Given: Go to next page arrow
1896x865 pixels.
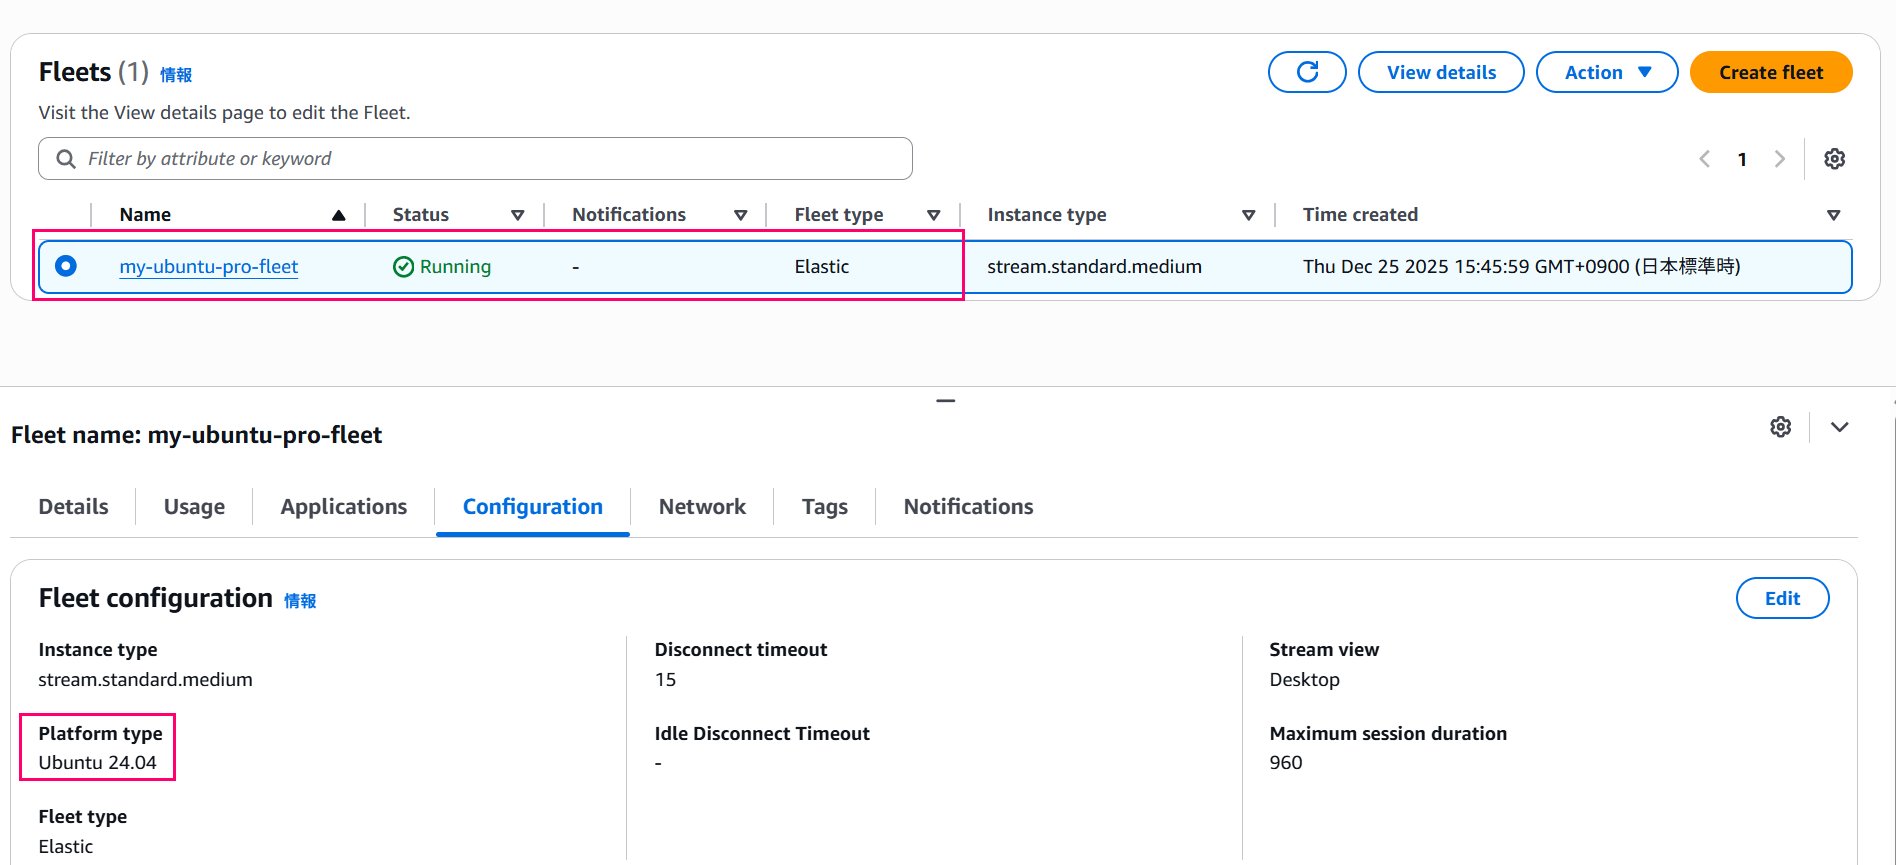Looking at the screenshot, I should [x=1779, y=159].
